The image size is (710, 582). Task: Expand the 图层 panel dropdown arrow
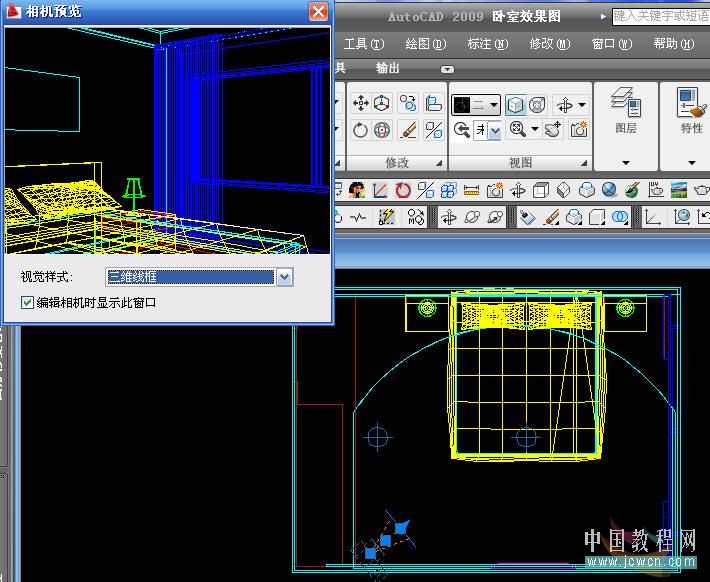[x=626, y=163]
